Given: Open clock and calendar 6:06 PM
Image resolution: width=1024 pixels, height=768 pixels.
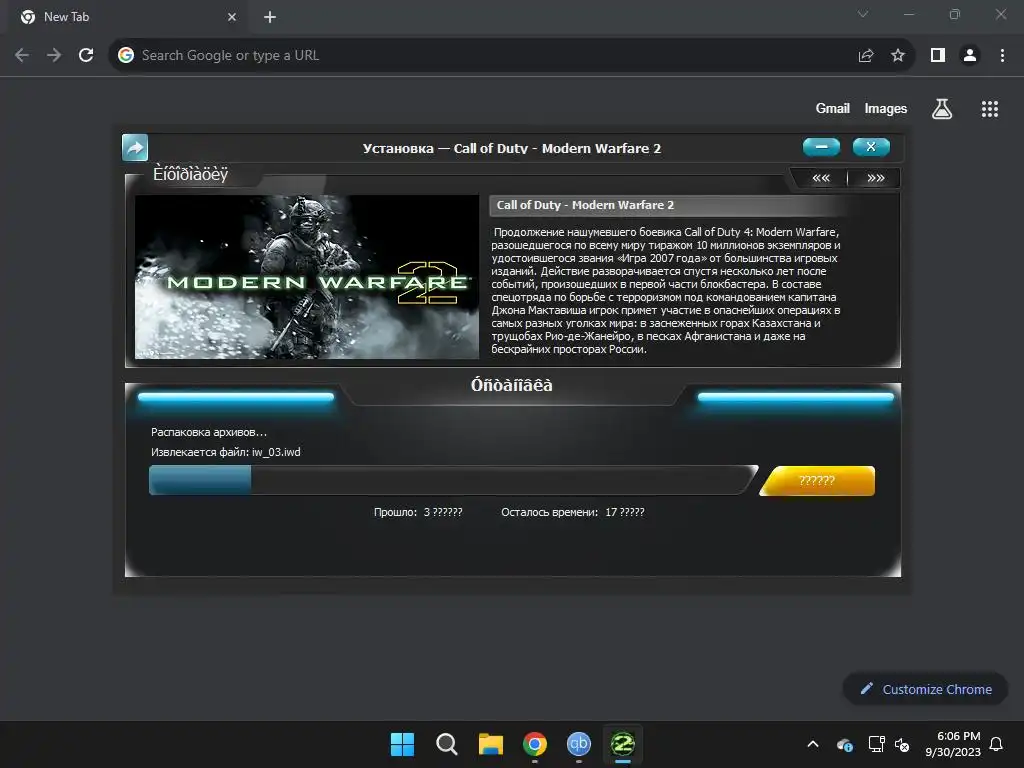Looking at the screenshot, I should pyautogui.click(x=953, y=744).
